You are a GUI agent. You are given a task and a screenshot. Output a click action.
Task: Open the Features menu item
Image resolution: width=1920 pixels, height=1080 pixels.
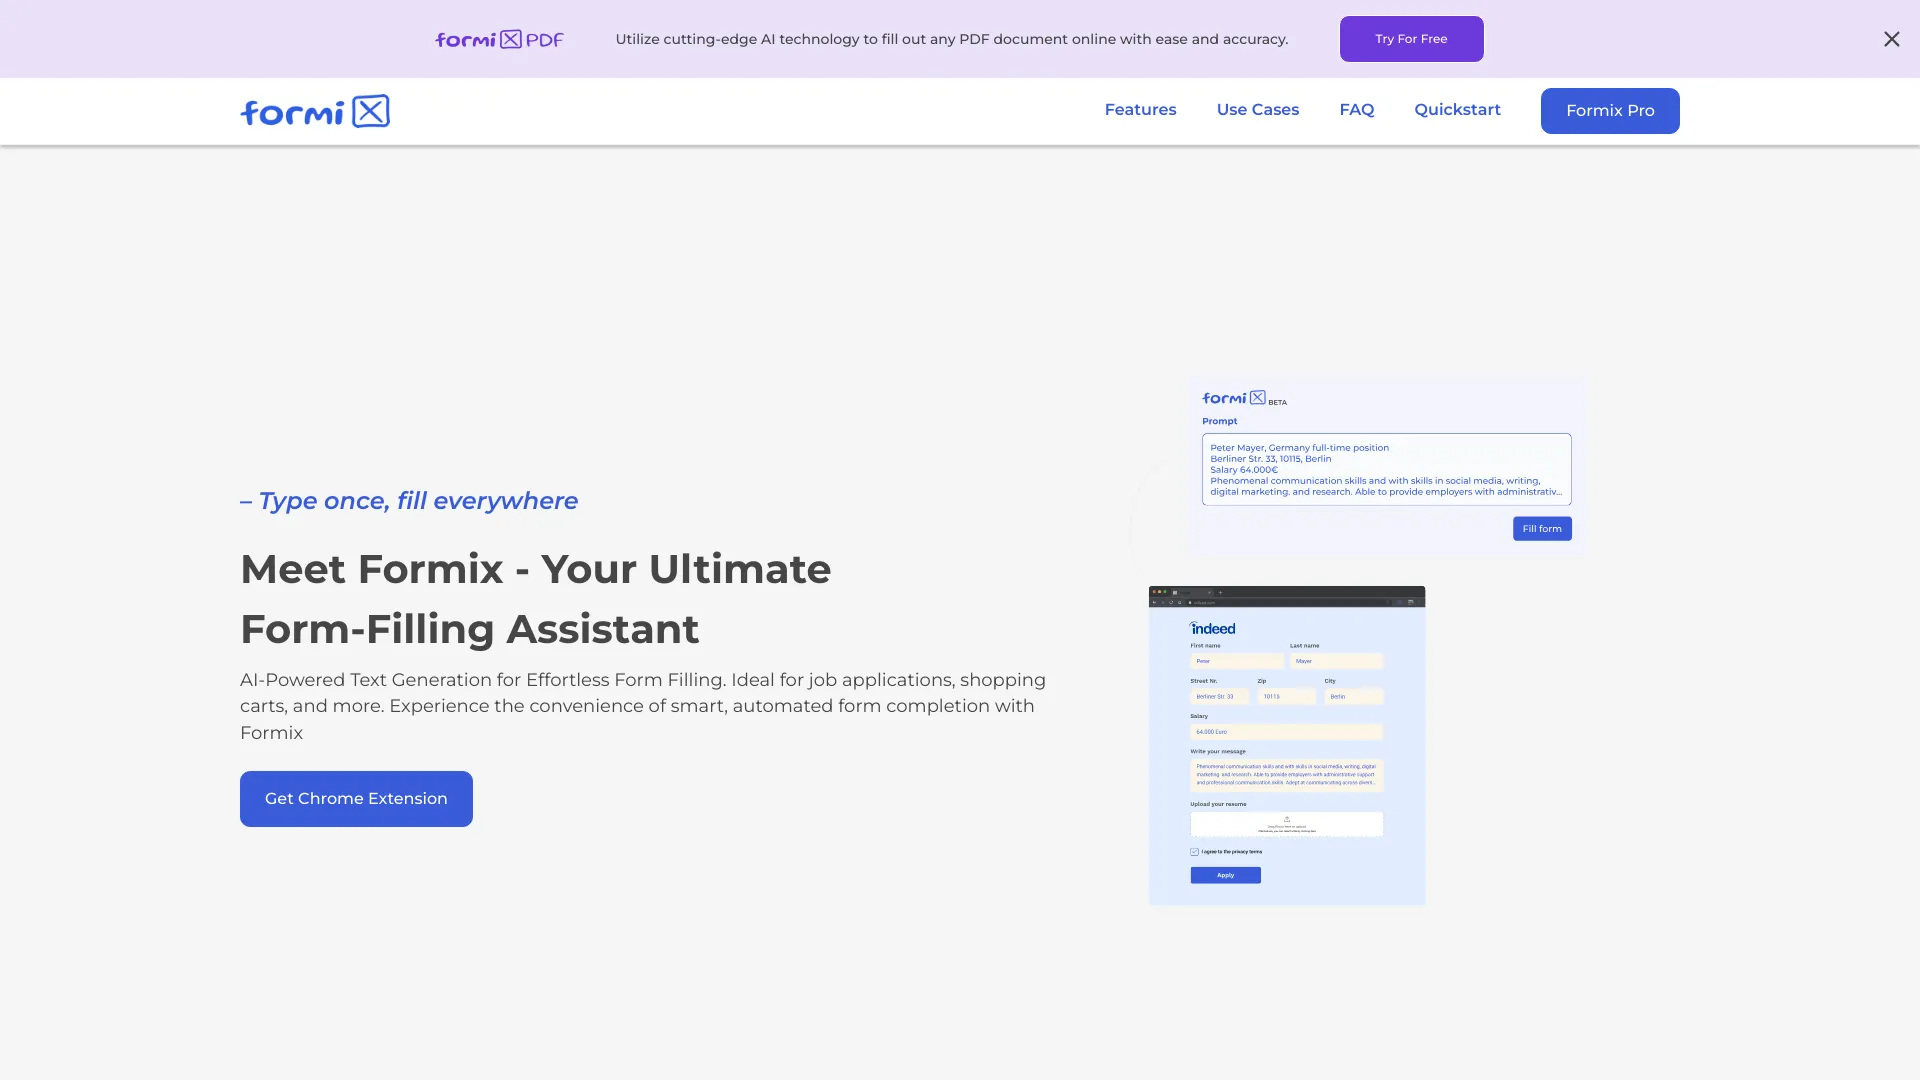(1139, 109)
